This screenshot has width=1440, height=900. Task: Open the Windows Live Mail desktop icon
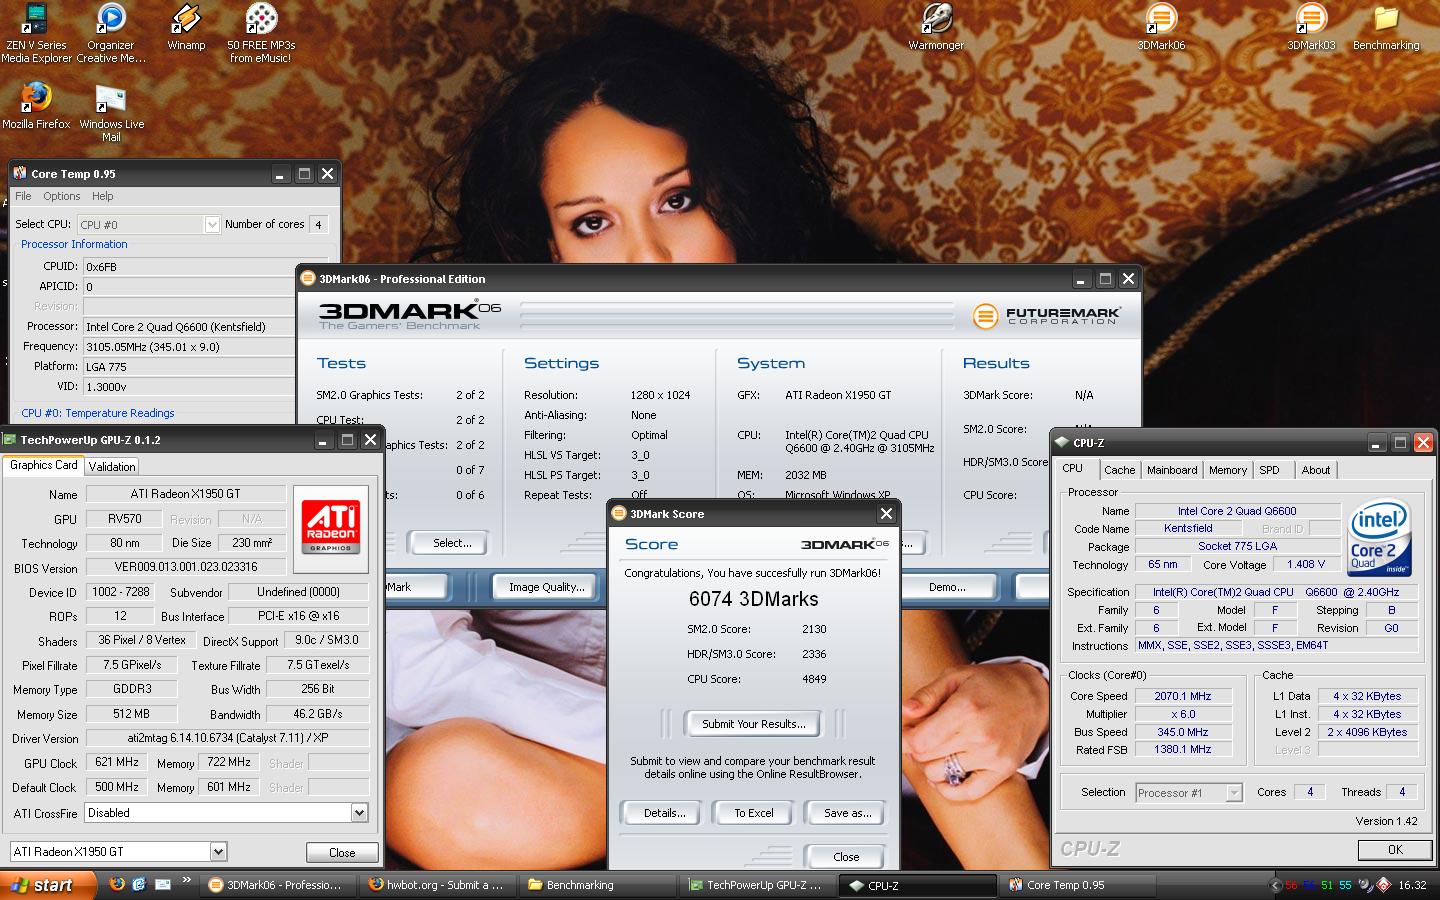pyautogui.click(x=111, y=112)
